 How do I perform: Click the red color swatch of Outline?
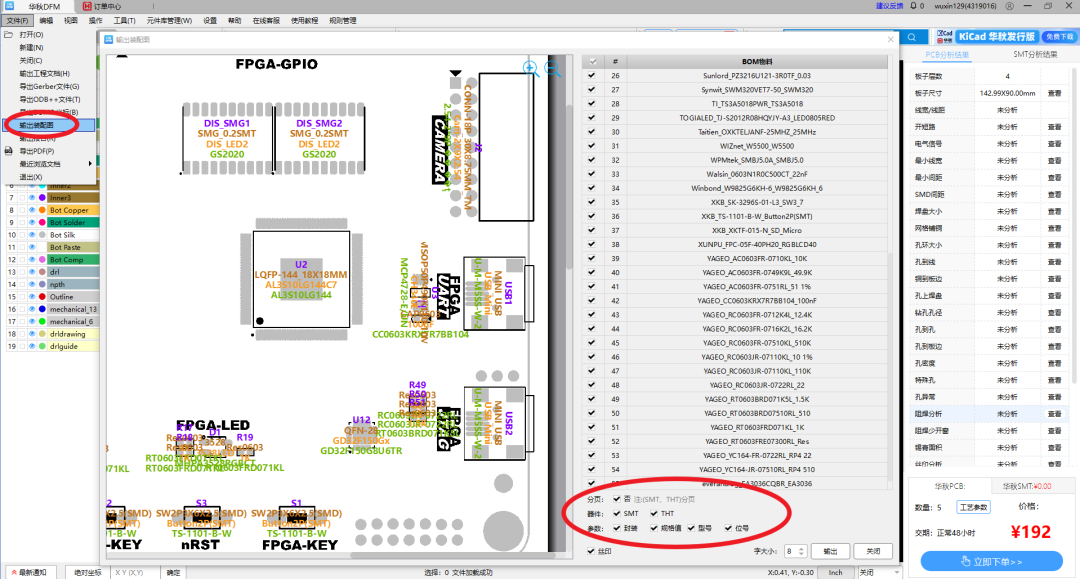42,297
